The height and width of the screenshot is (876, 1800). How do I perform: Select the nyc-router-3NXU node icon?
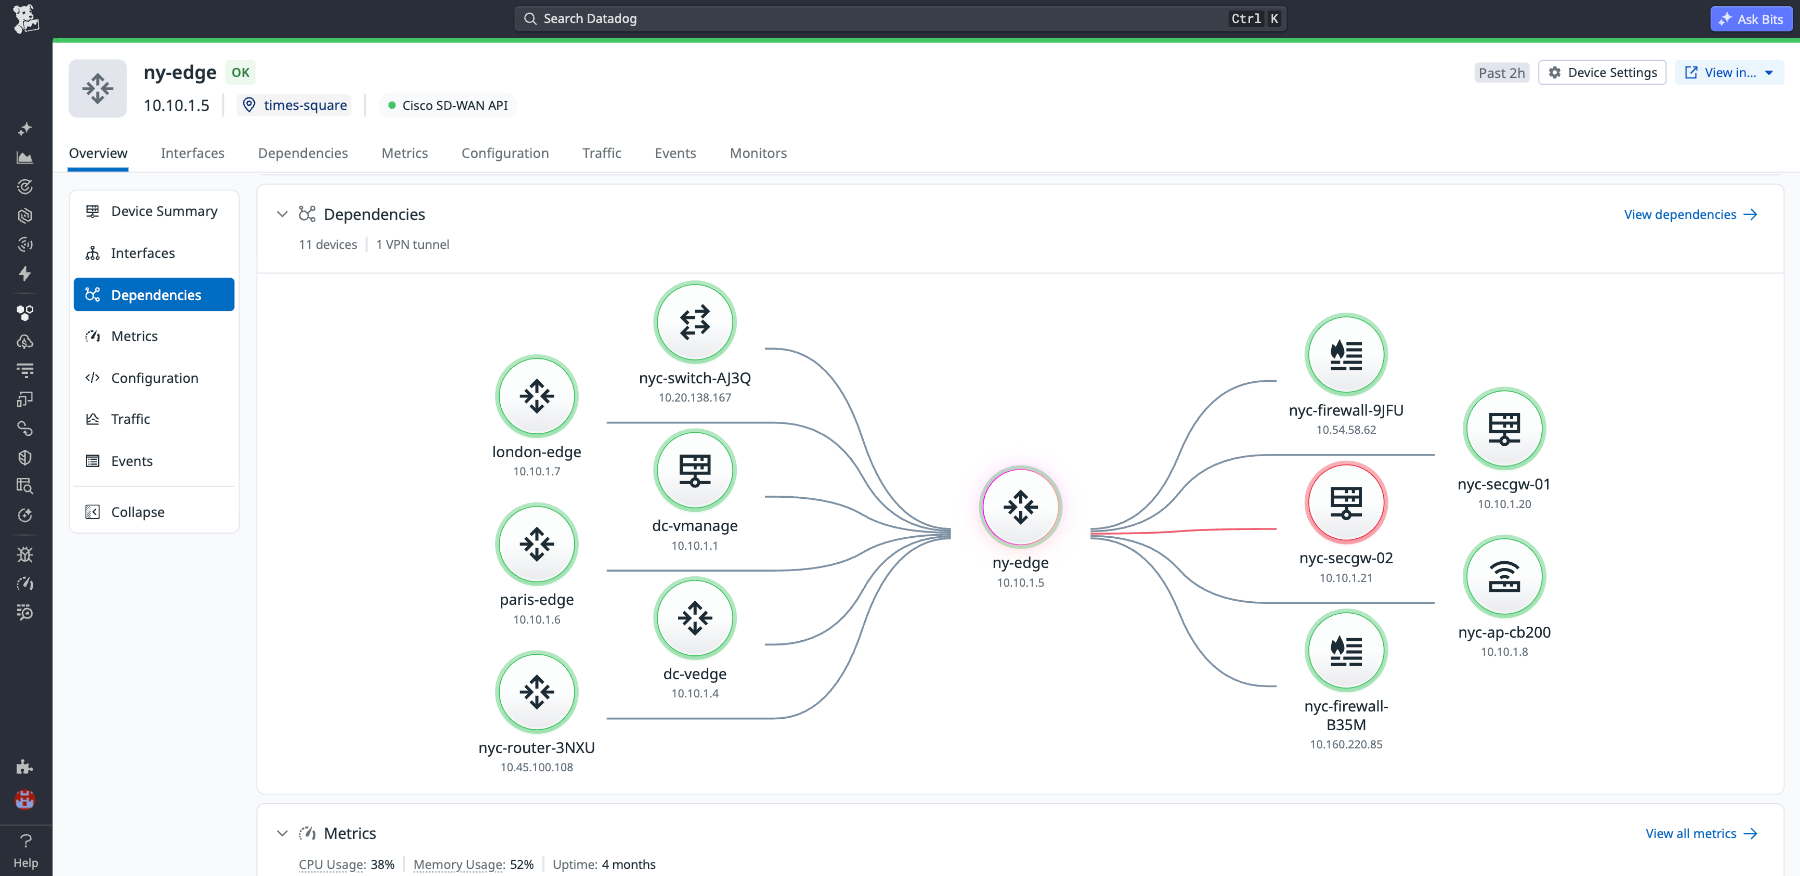point(537,692)
